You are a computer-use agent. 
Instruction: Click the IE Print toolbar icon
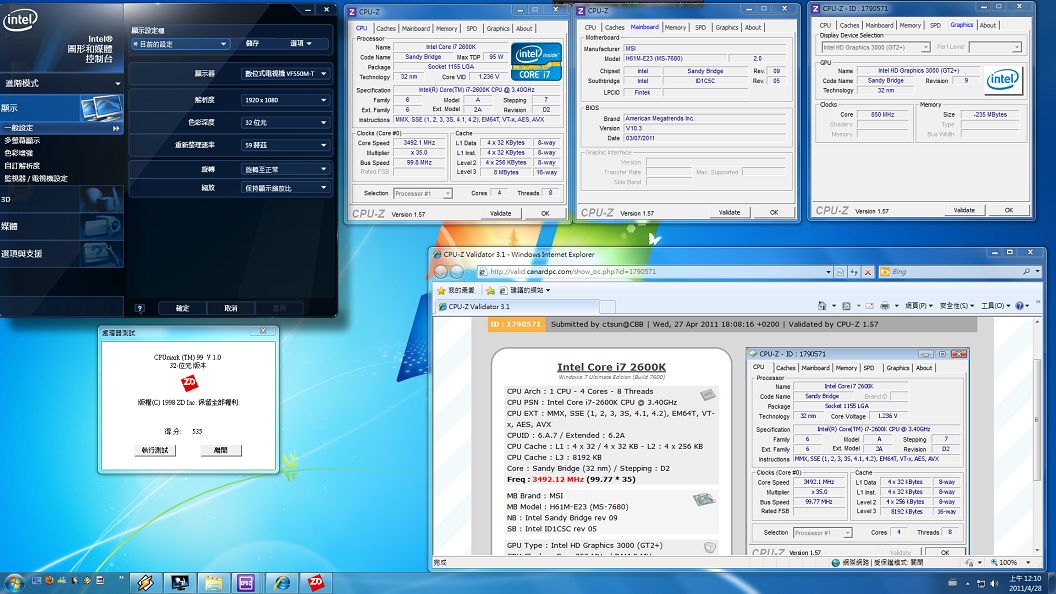(x=884, y=306)
